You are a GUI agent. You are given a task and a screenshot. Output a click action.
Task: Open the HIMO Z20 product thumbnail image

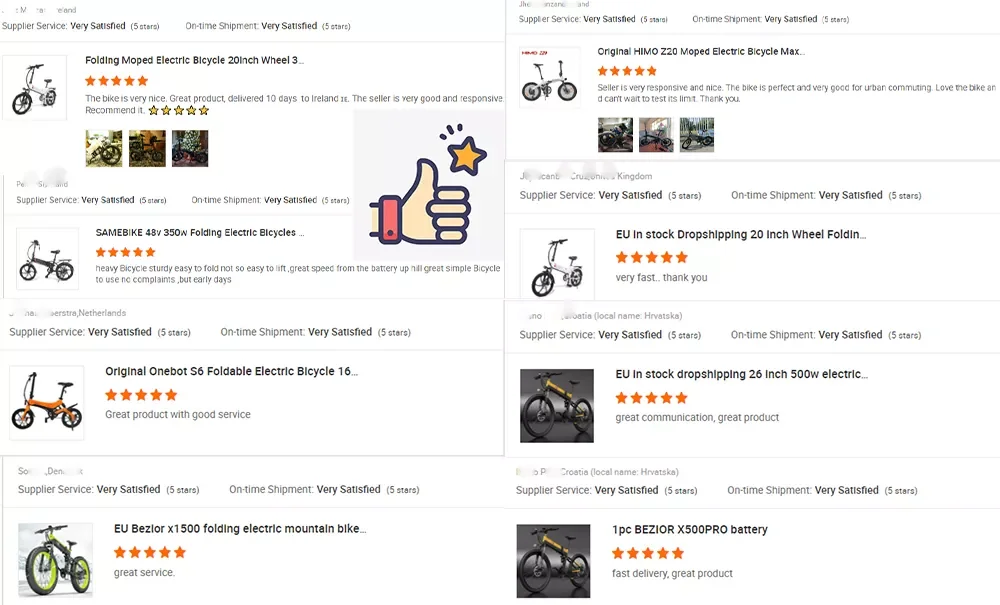(x=550, y=77)
